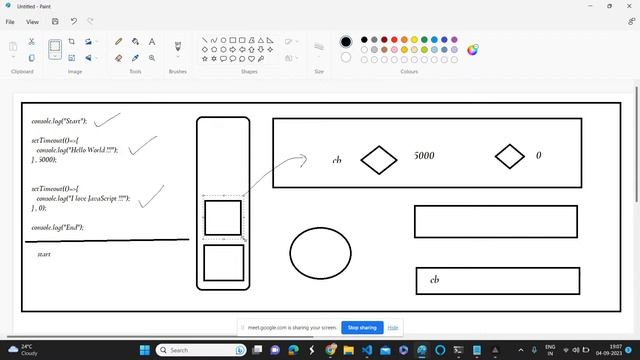The width and height of the screenshot is (640, 360).
Task: Click the Redo arrow
Action: pyautogui.click(x=90, y=22)
